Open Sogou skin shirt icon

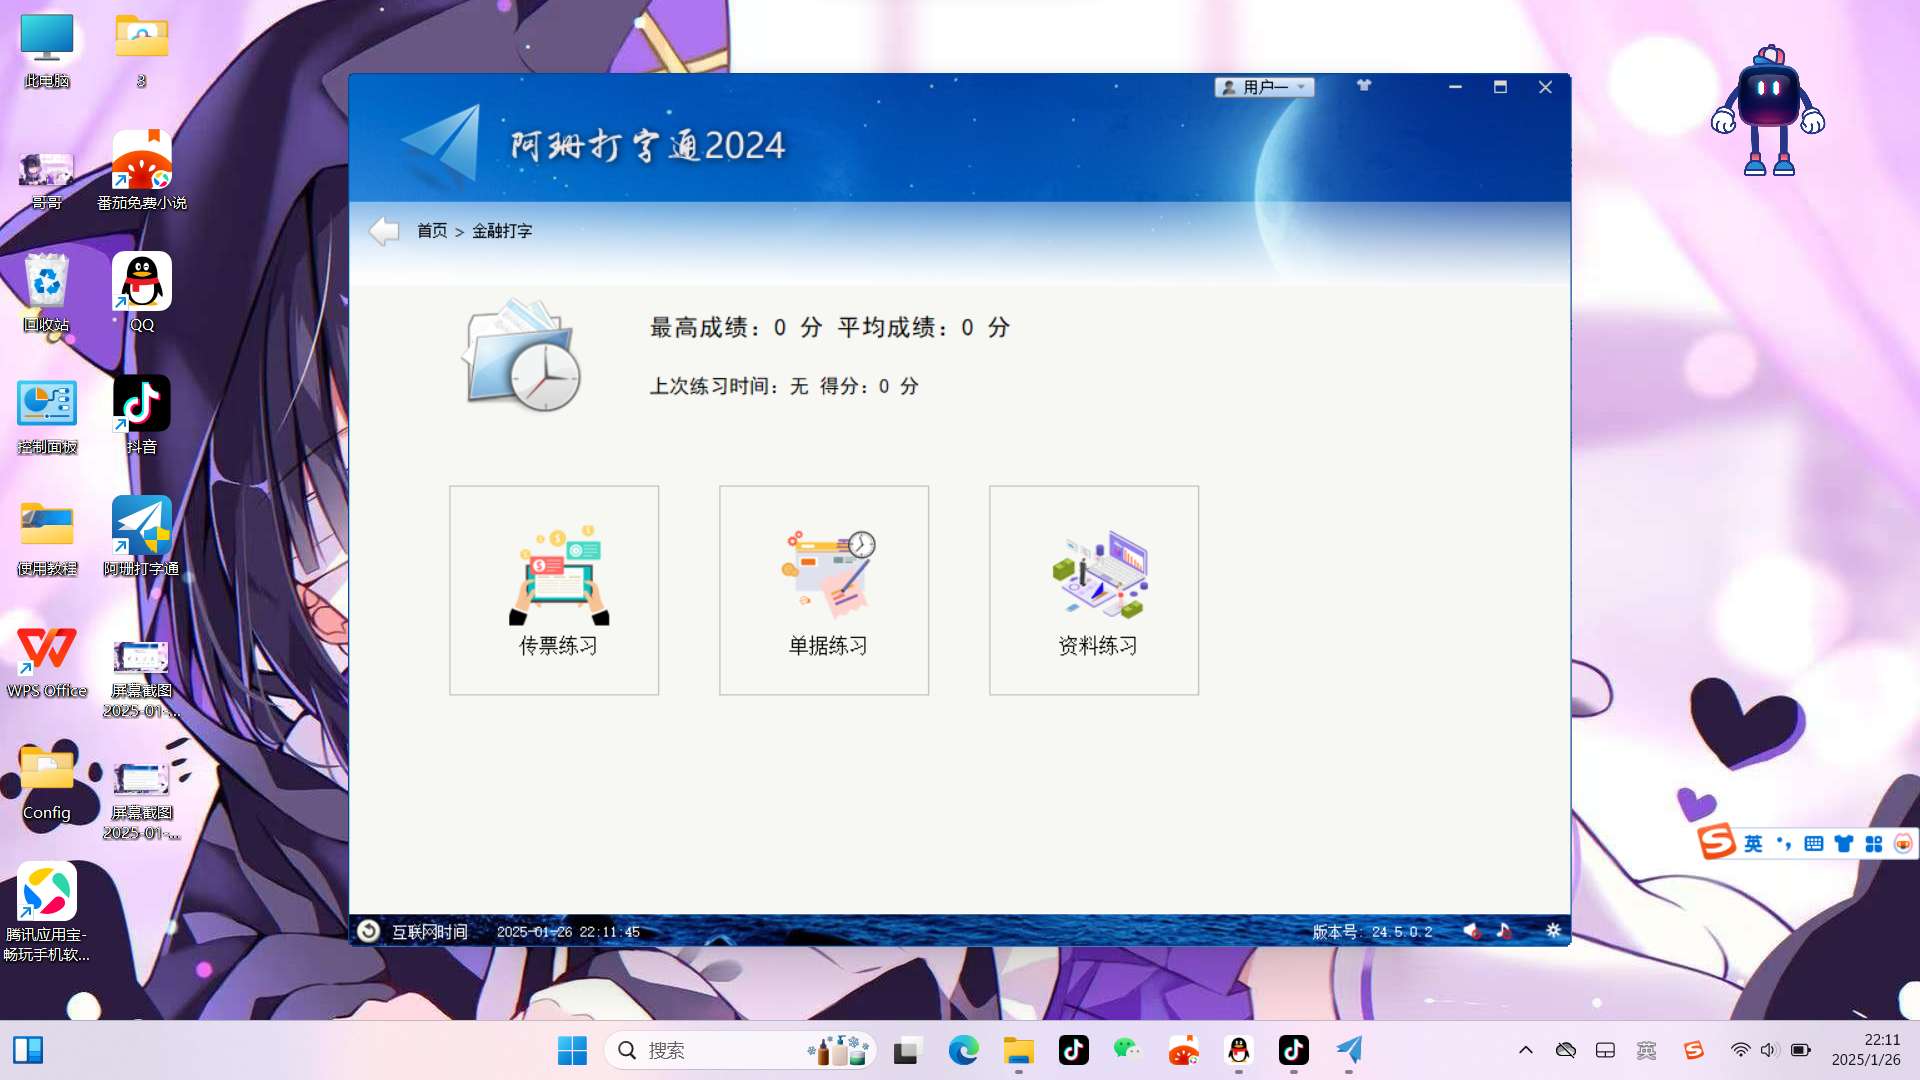1844,844
